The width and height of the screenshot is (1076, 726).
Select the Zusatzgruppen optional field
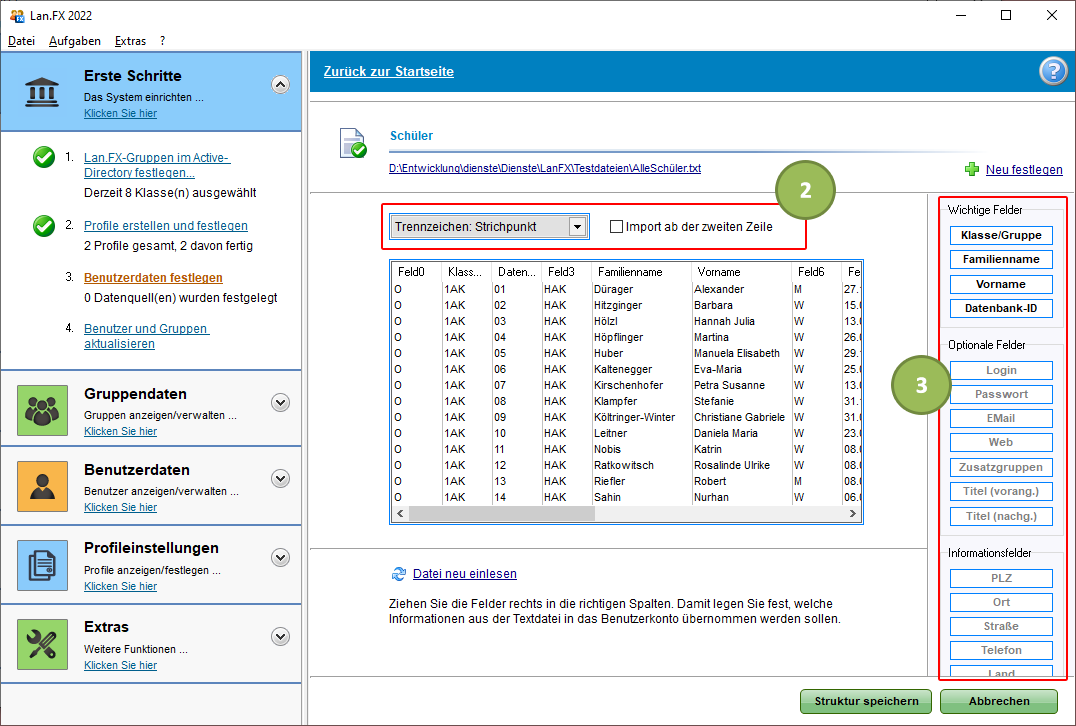[1001, 467]
